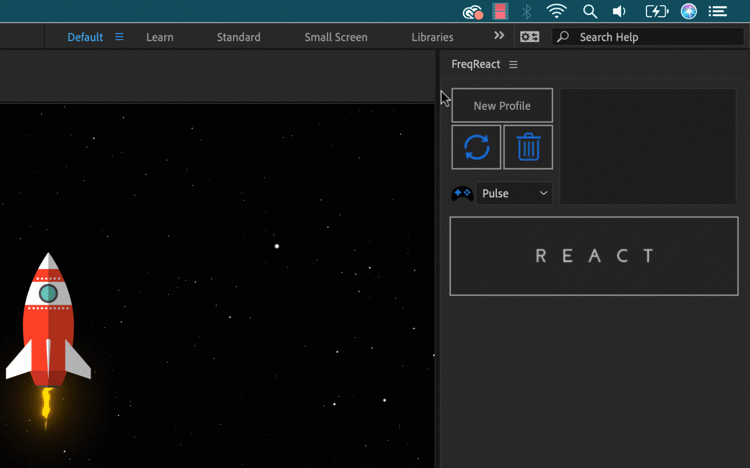Open the Notification Center list icon
The image size is (750, 468).
pos(718,12)
